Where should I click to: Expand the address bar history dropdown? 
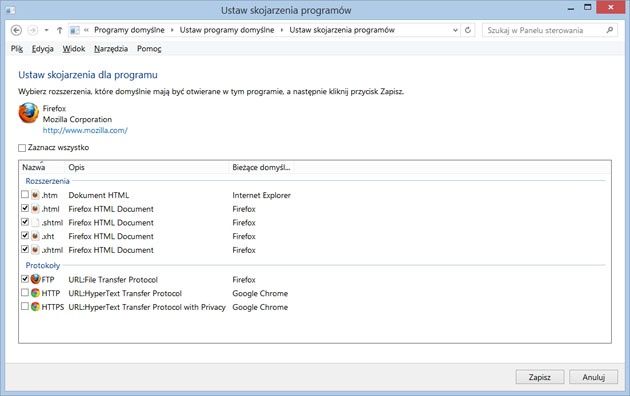coord(455,30)
